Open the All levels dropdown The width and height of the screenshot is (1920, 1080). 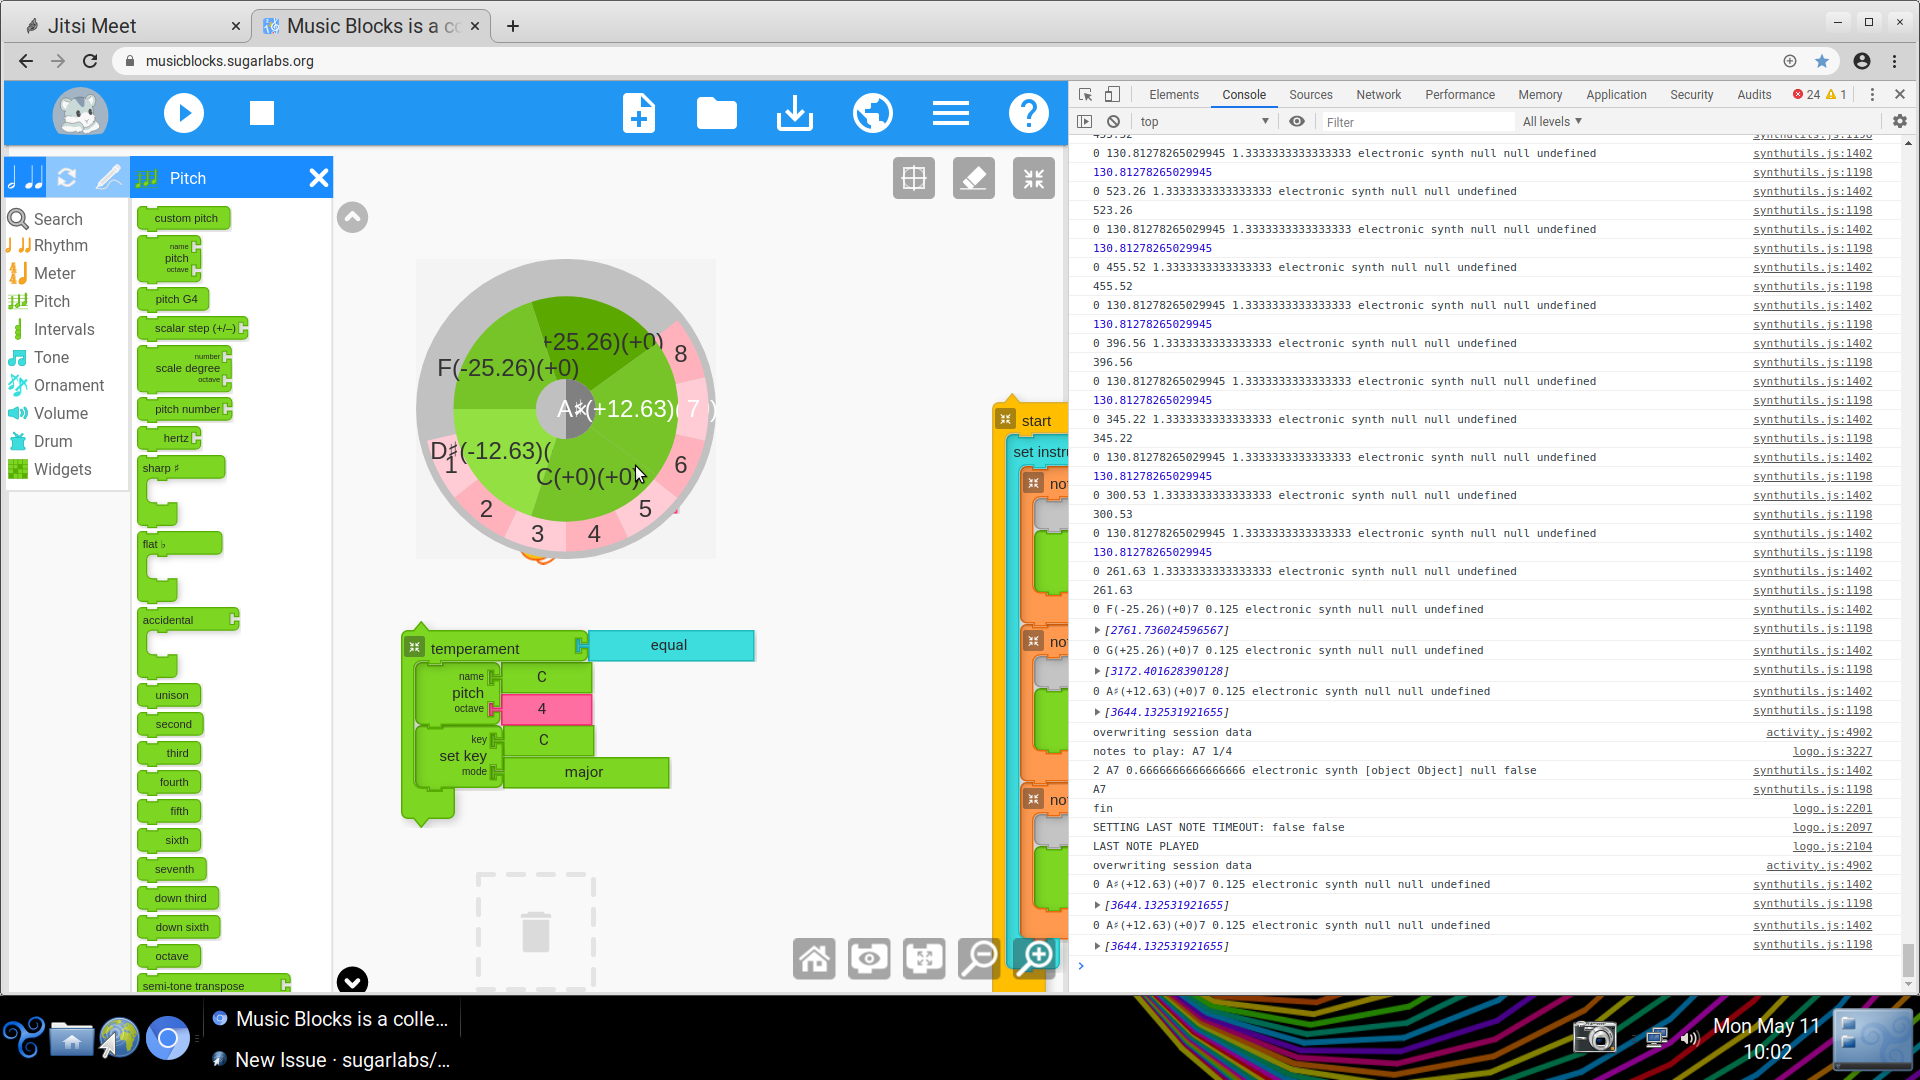point(1552,122)
